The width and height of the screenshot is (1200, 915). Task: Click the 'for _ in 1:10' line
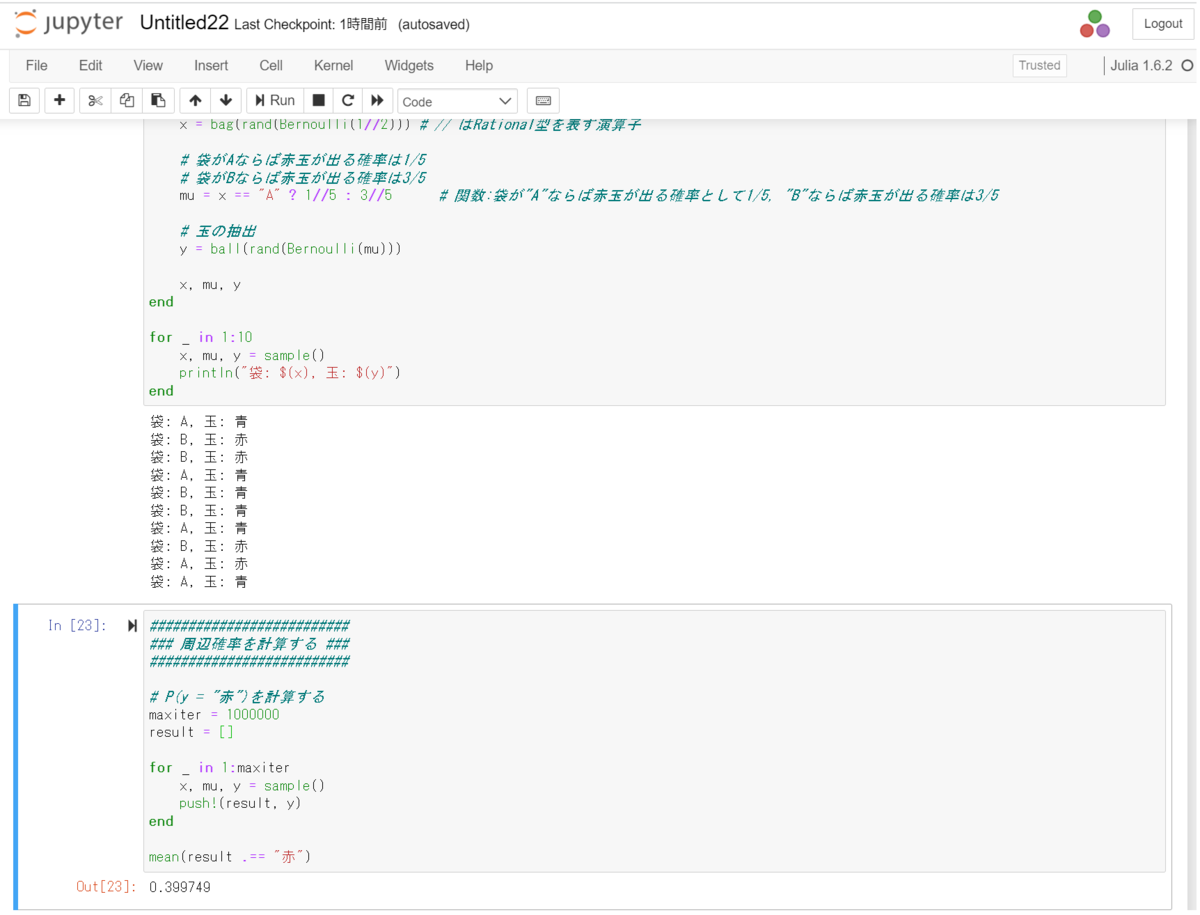tap(201, 338)
